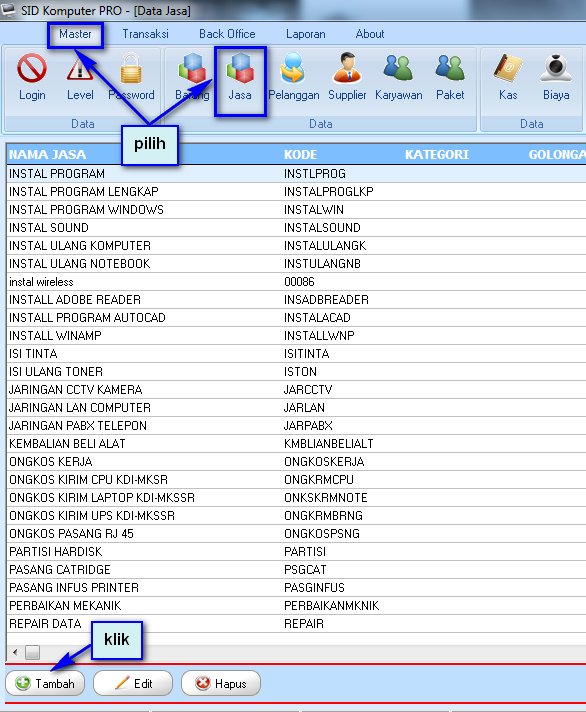Click the Edit button
Viewport: 586px width, 712px height.
[x=133, y=683]
